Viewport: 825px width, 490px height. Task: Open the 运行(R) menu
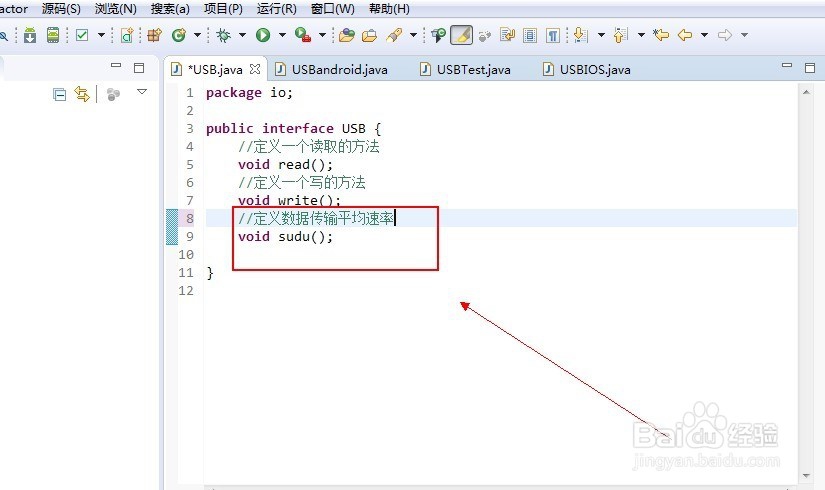[277, 9]
